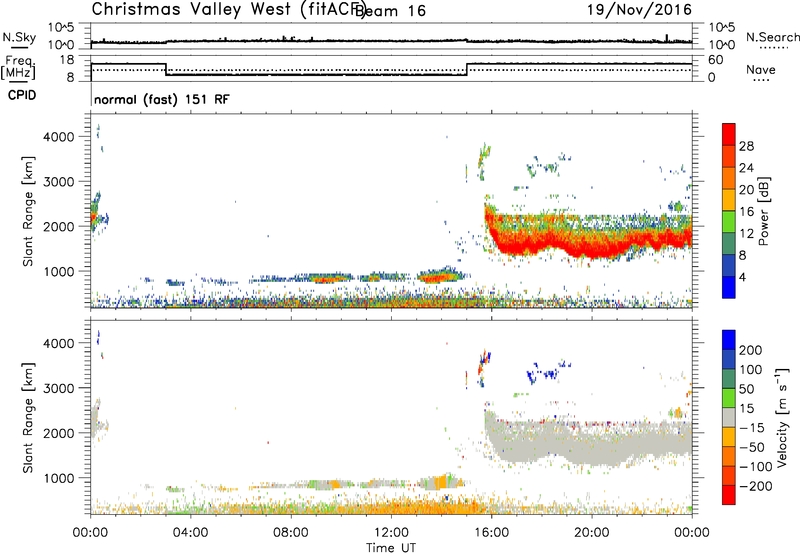Click the '200' tick on Velocity colorbar
The image size is (800, 554).
pos(751,350)
